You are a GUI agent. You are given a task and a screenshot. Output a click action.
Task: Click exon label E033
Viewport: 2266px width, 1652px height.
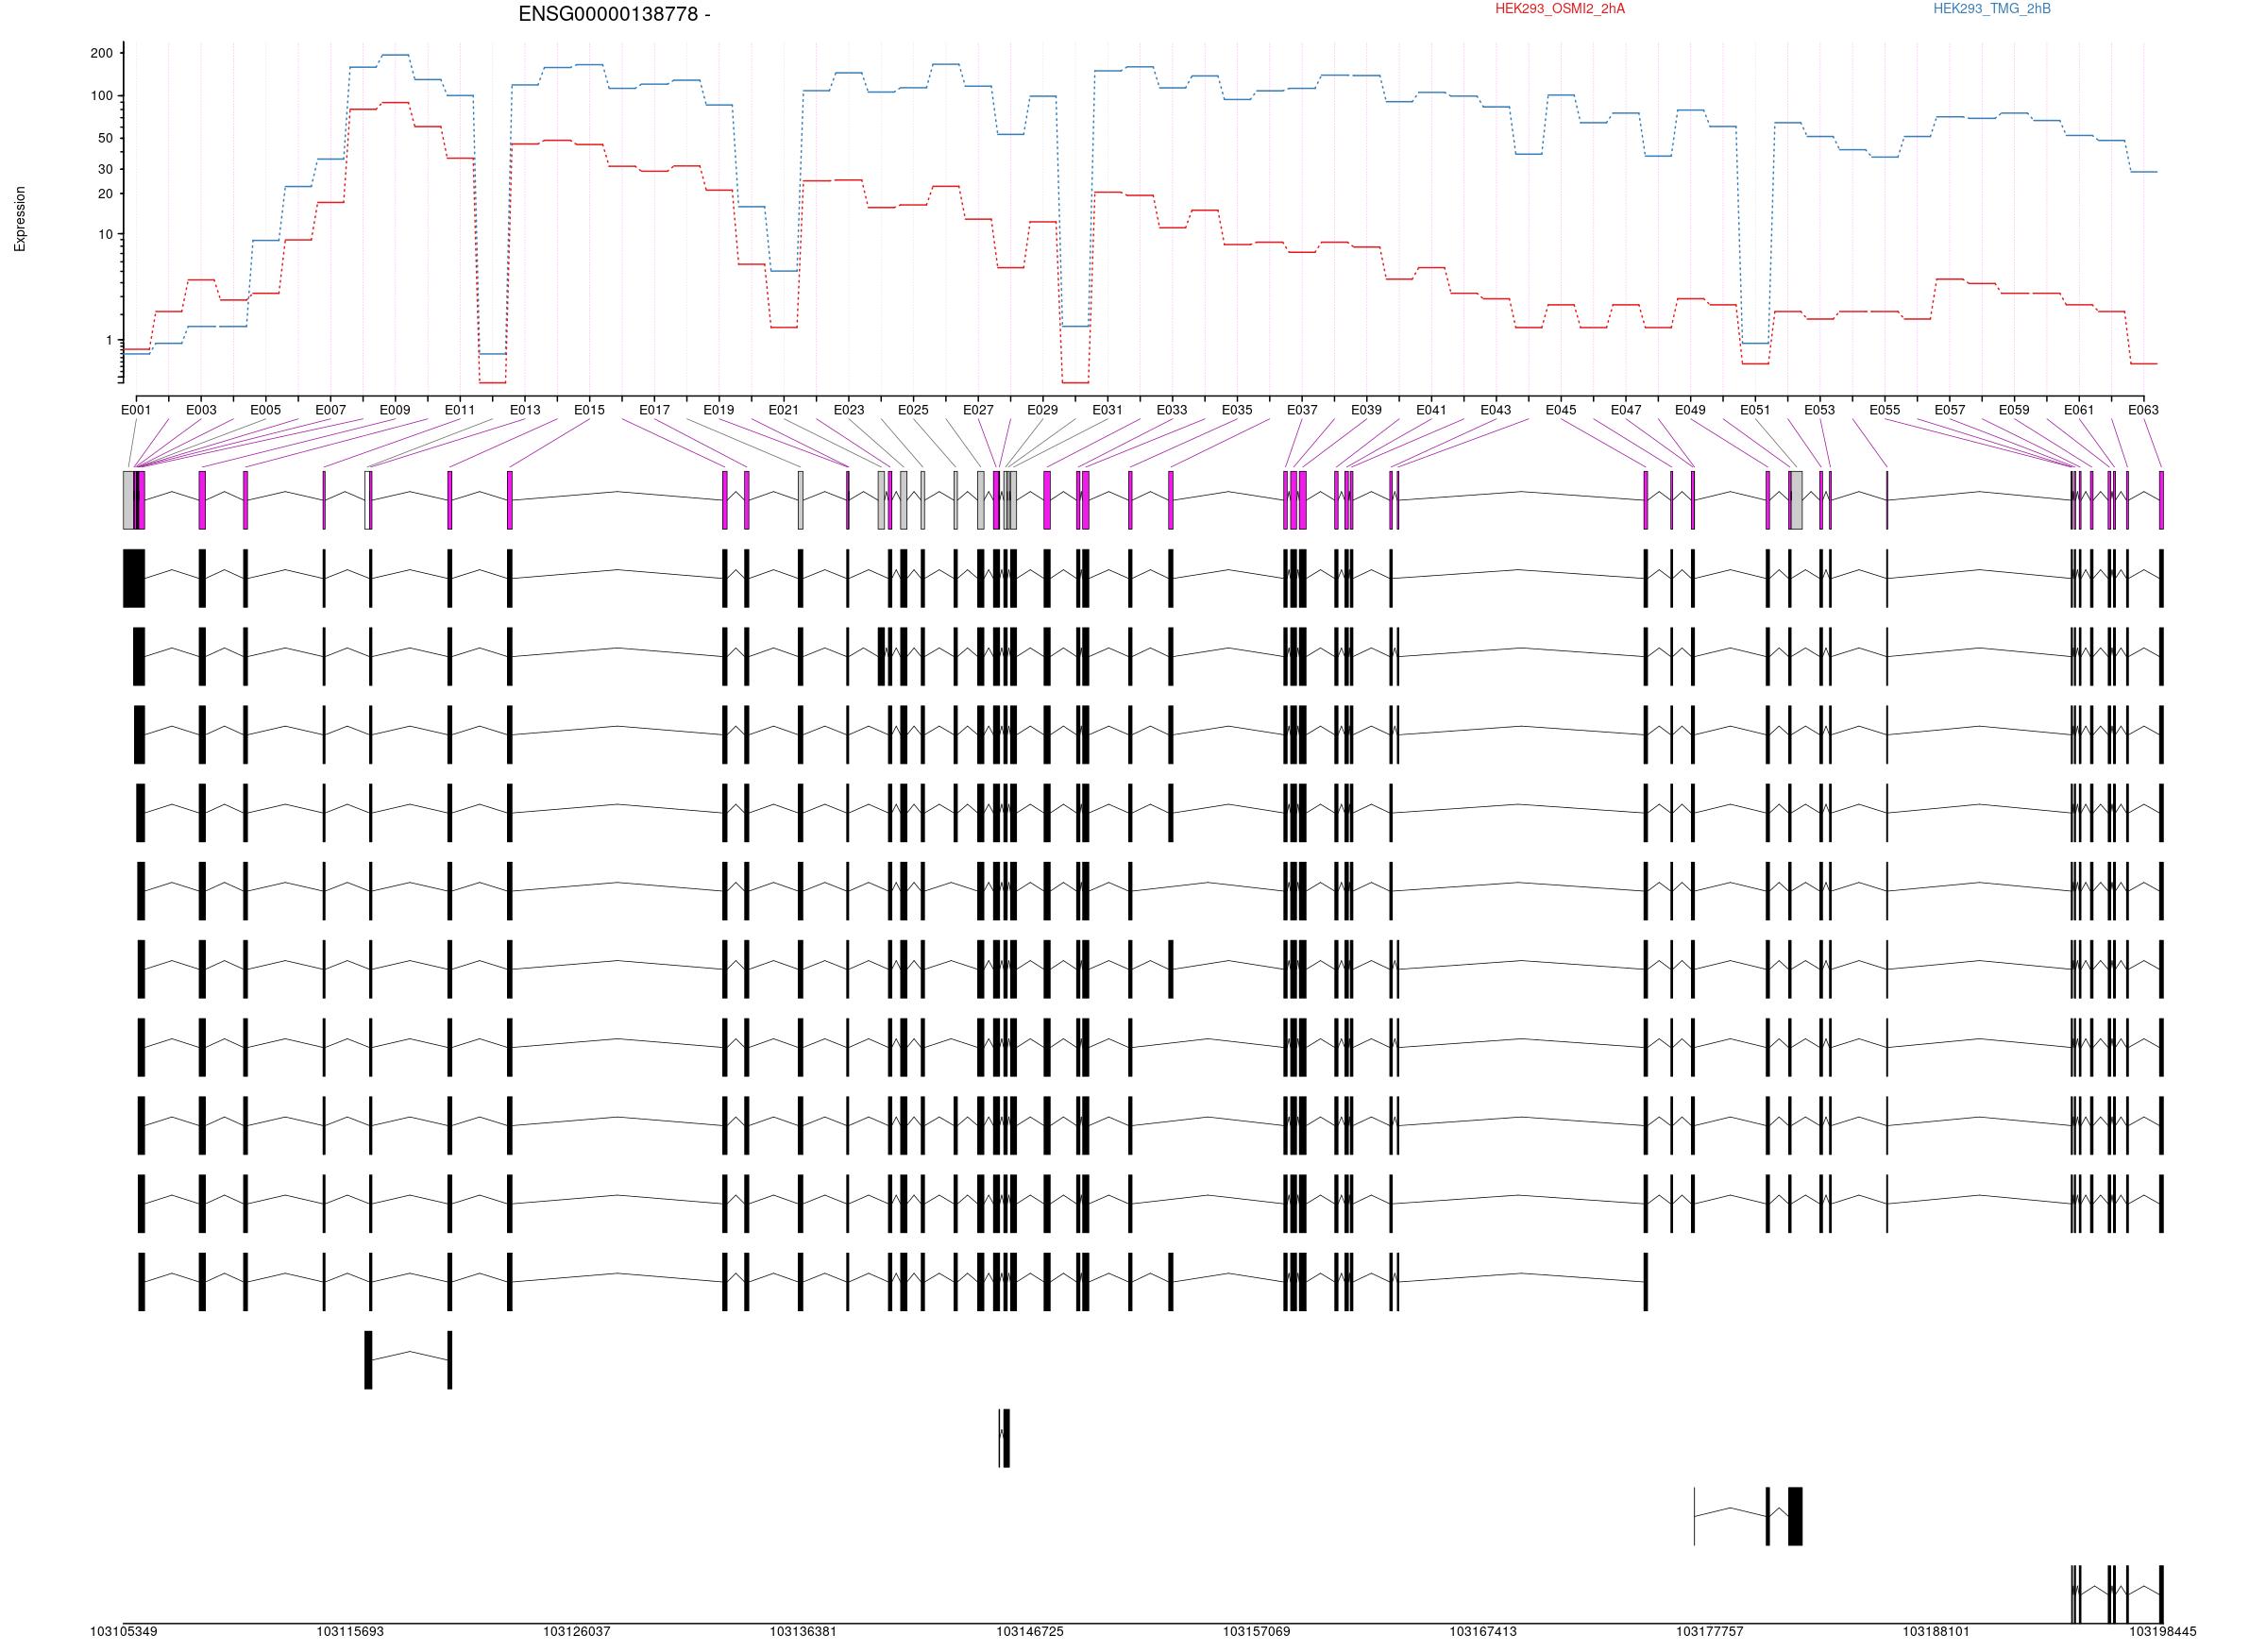1172,410
